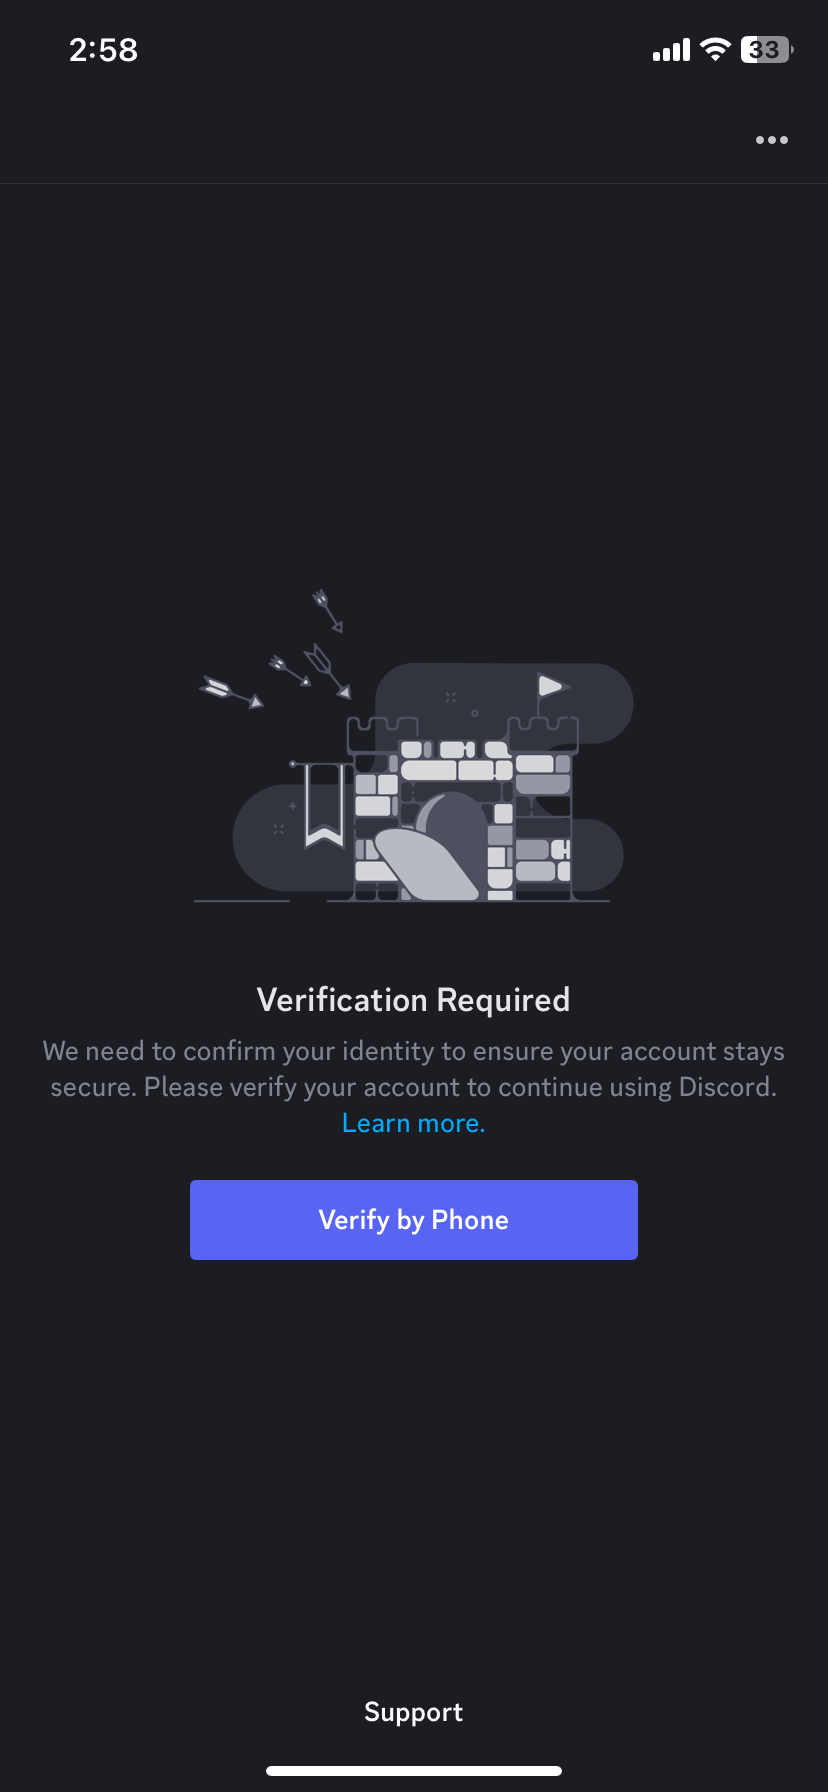Open the Learn more link
This screenshot has width=828, height=1792.
tap(413, 1123)
